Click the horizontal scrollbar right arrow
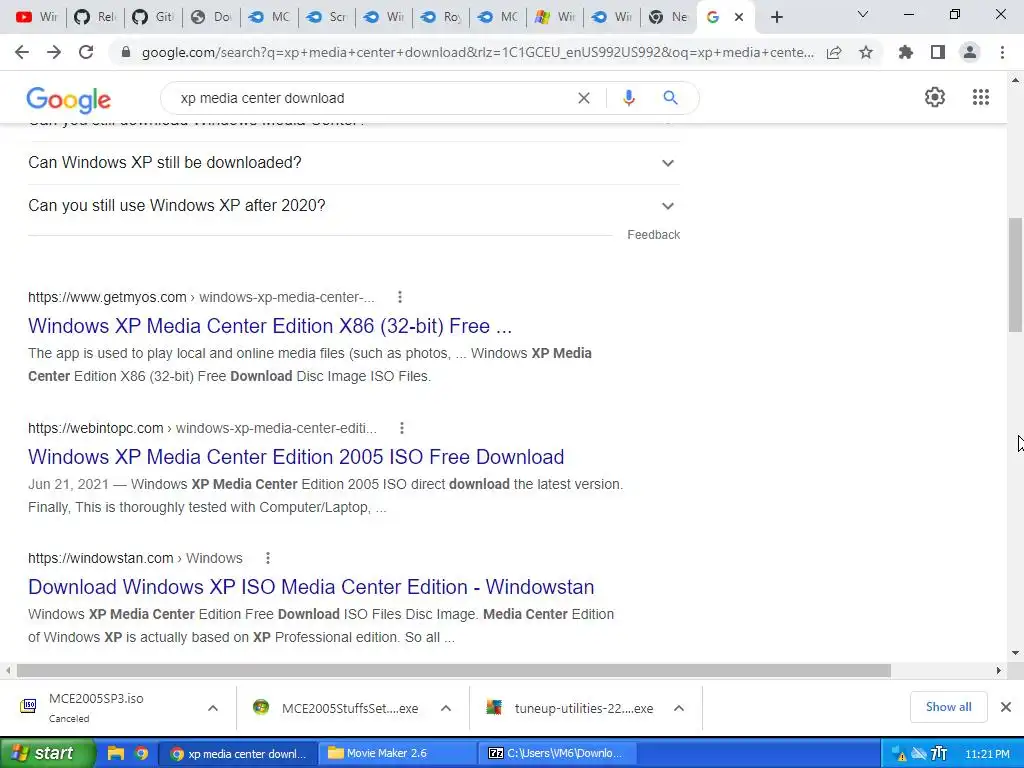The height and width of the screenshot is (768, 1024). click(x=999, y=671)
